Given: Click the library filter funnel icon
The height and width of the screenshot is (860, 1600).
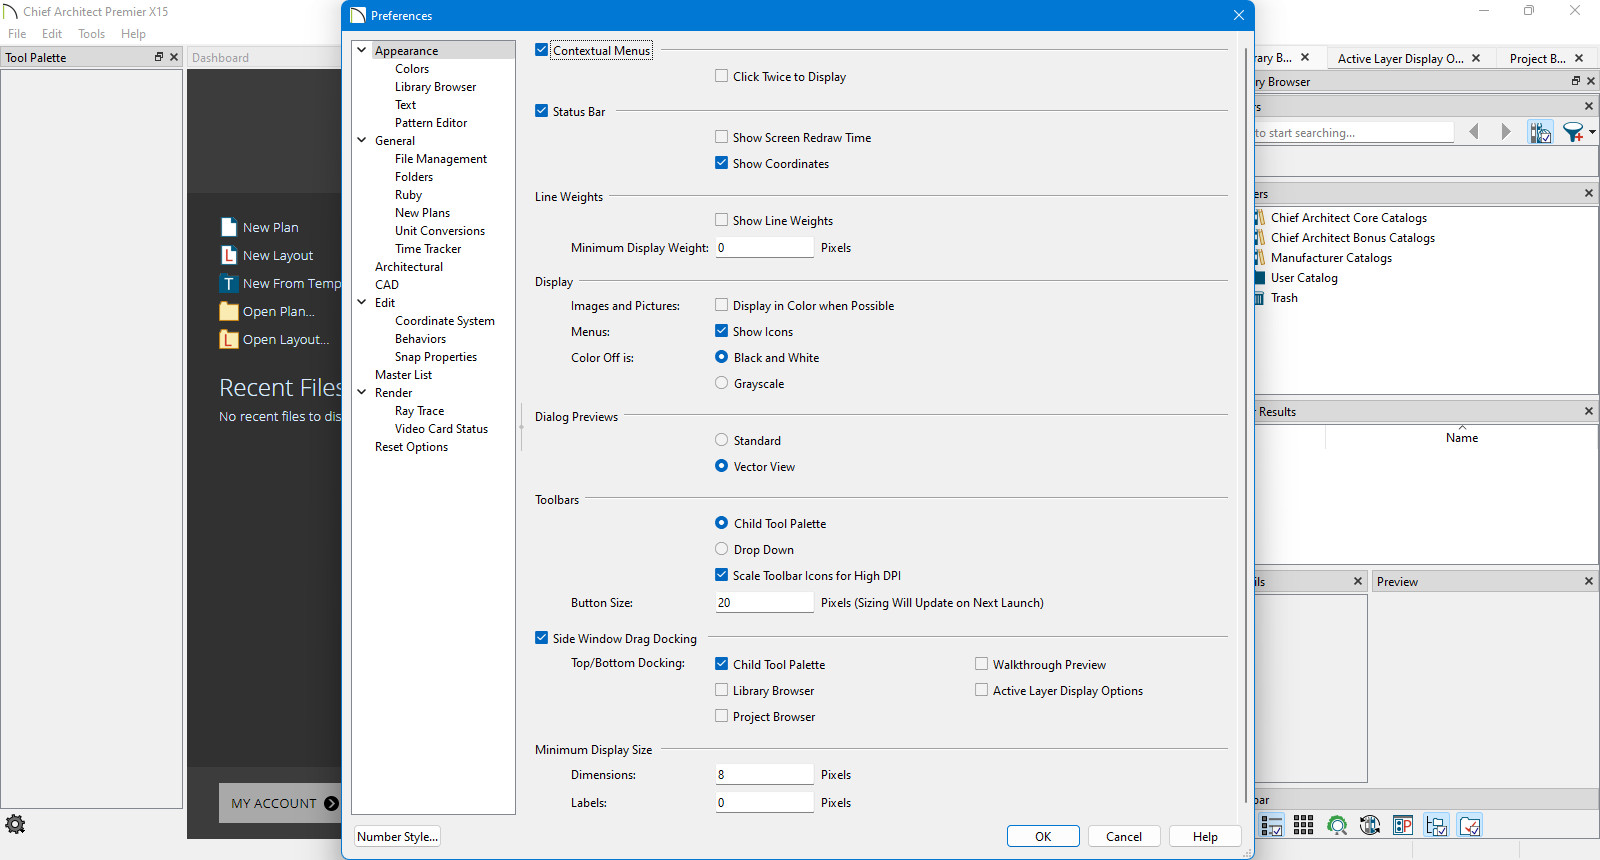Looking at the screenshot, I should point(1573,132).
